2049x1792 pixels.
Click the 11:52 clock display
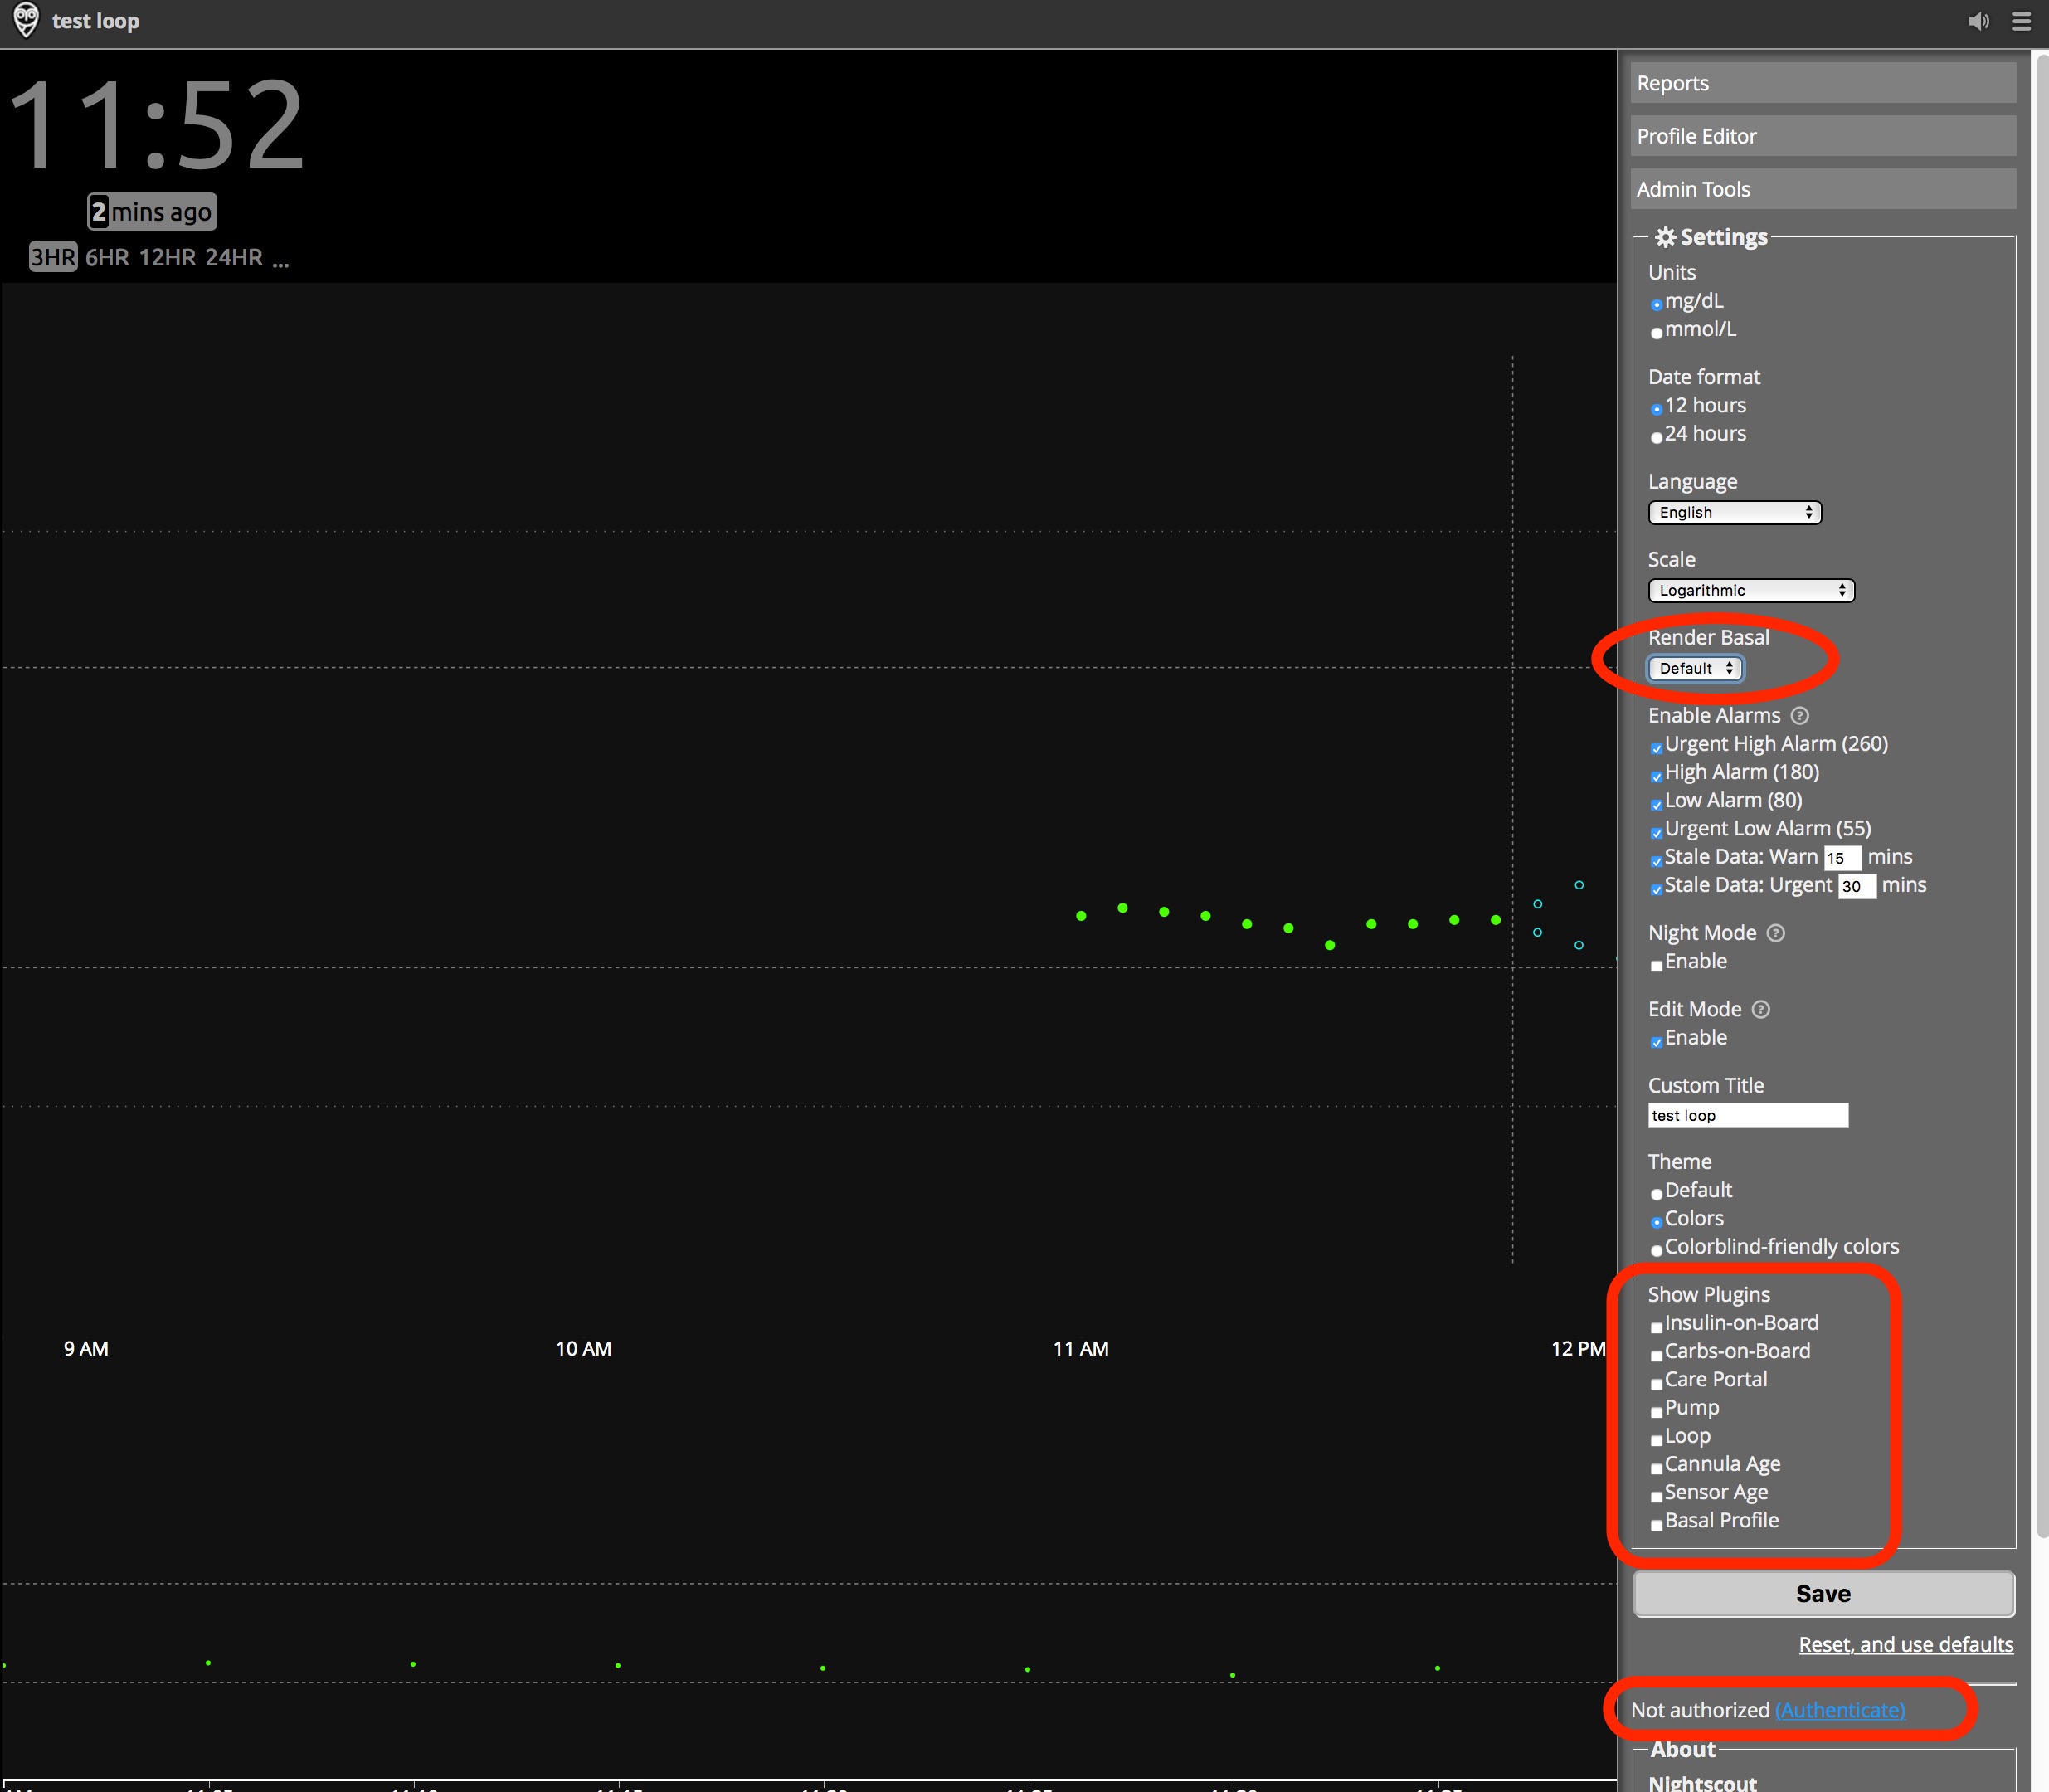155,125
